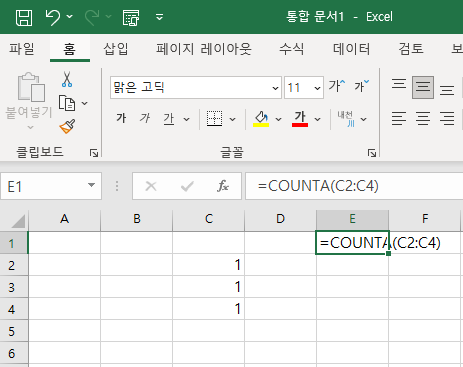Open the font color palette arrow
Viewport: 463px width, 367px height.
click(318, 119)
